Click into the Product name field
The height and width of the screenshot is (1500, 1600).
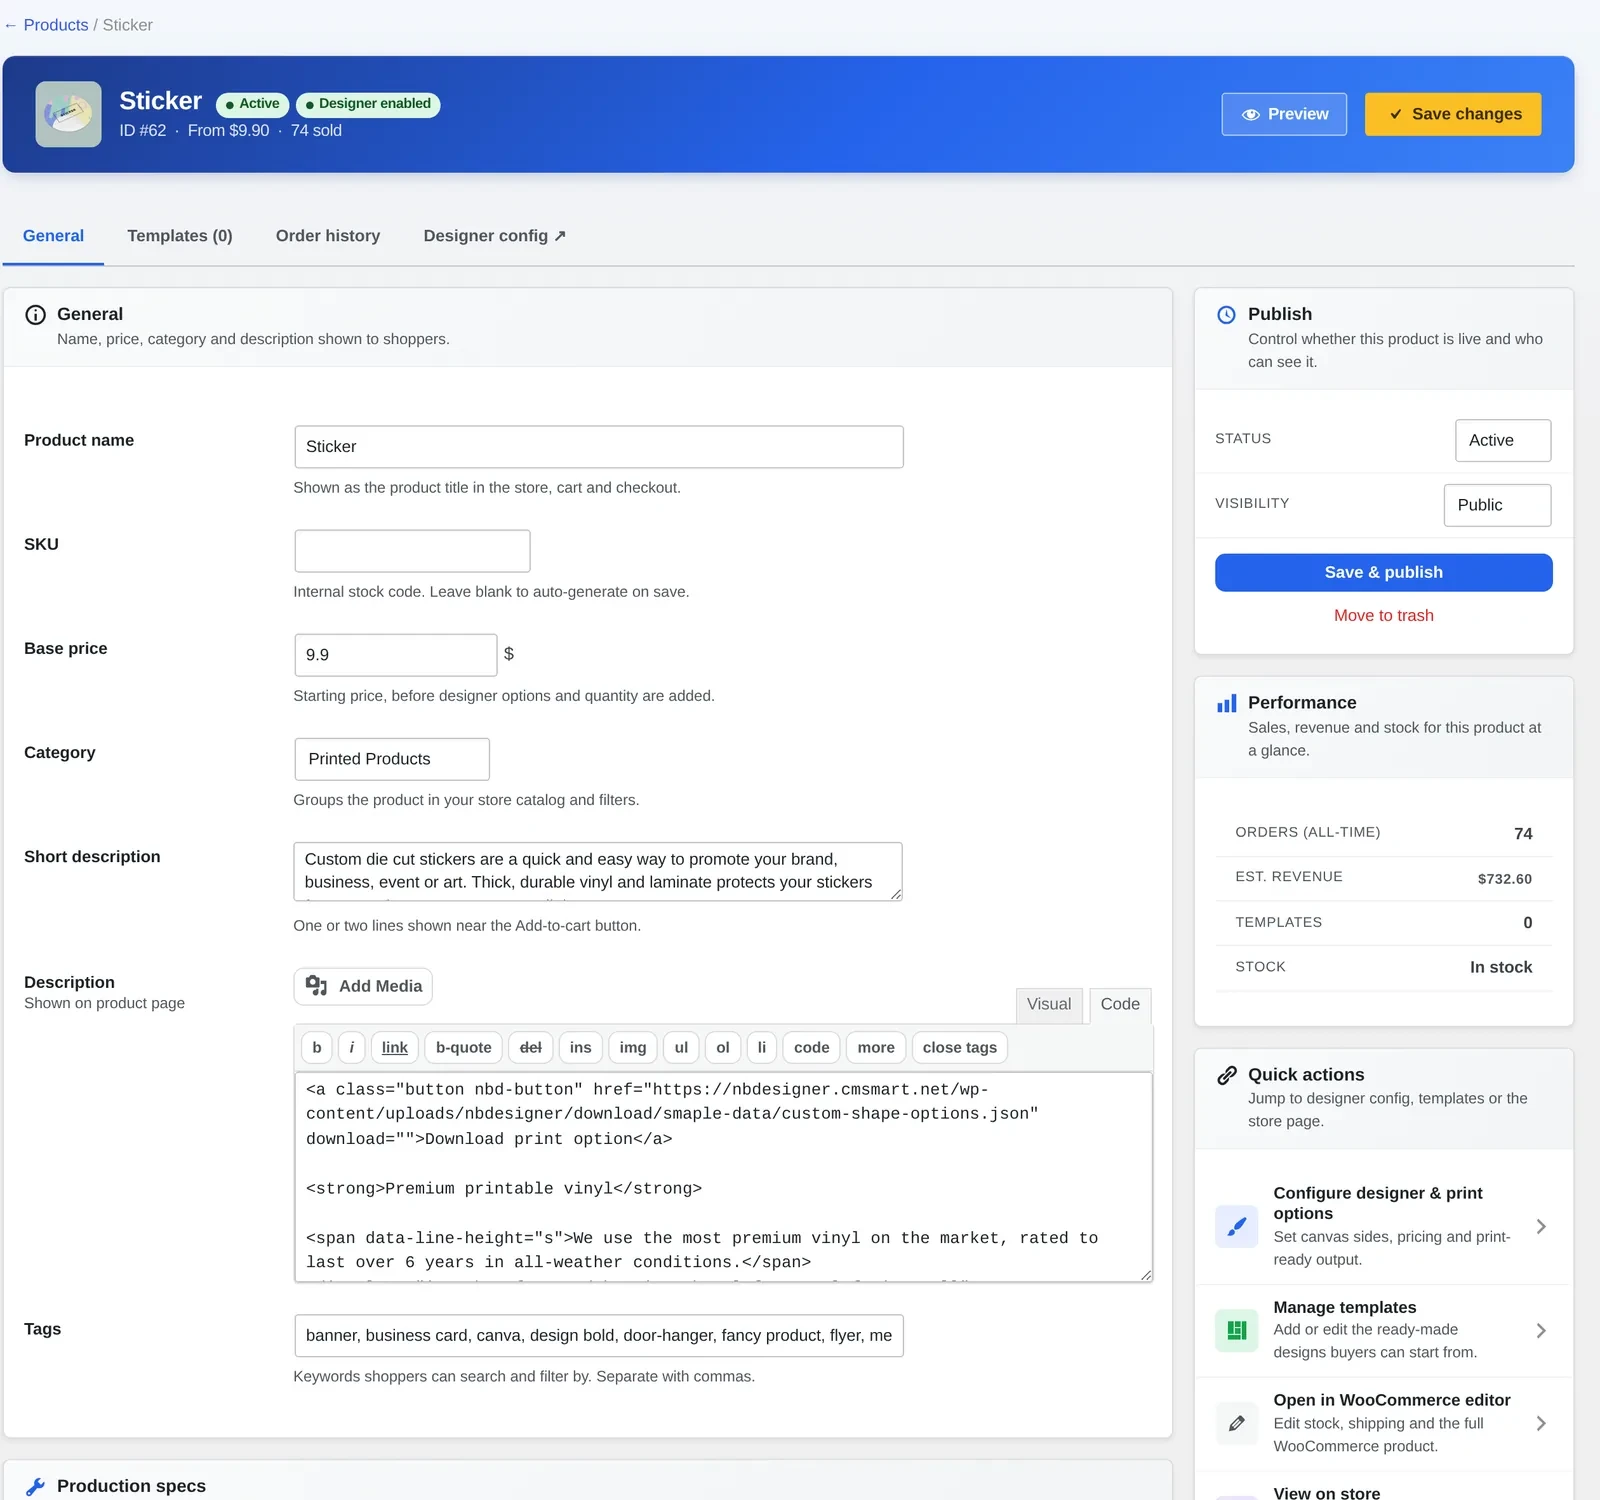click(x=599, y=448)
